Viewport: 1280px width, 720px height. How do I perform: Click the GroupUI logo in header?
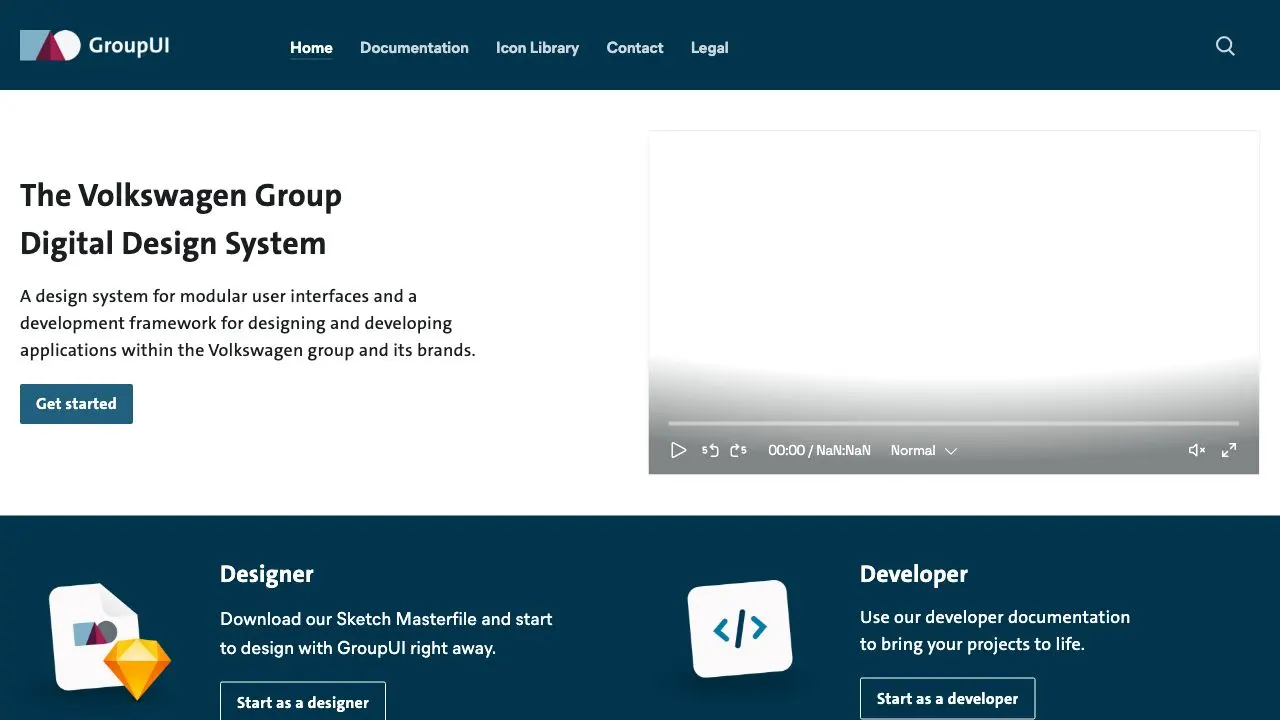(95, 45)
